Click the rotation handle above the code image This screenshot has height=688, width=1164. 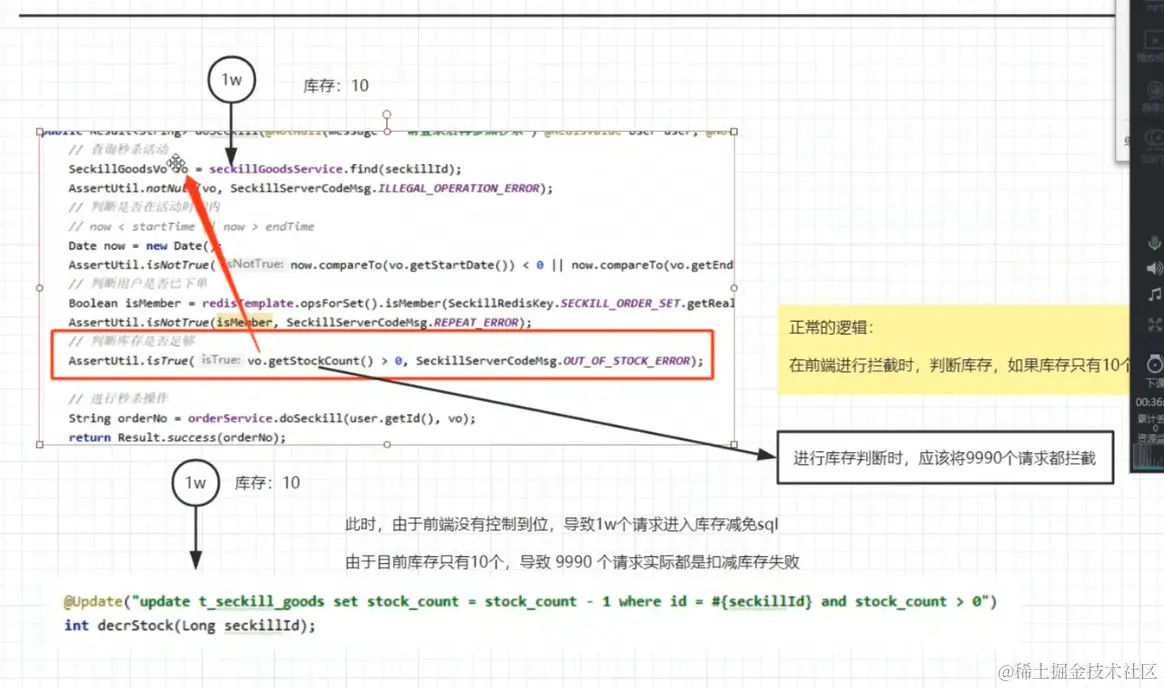point(387,115)
